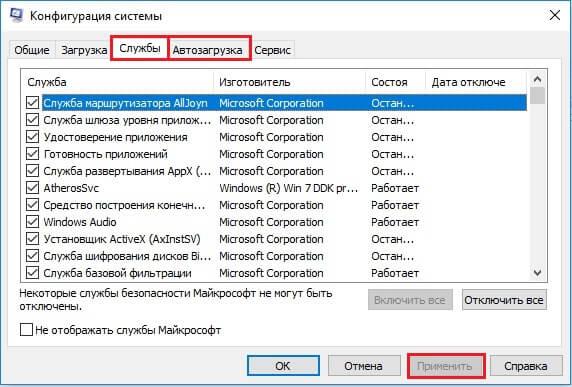The width and height of the screenshot is (572, 387).
Task: Click Работает status of Служба базовой фильтрации
Action: pos(395,273)
